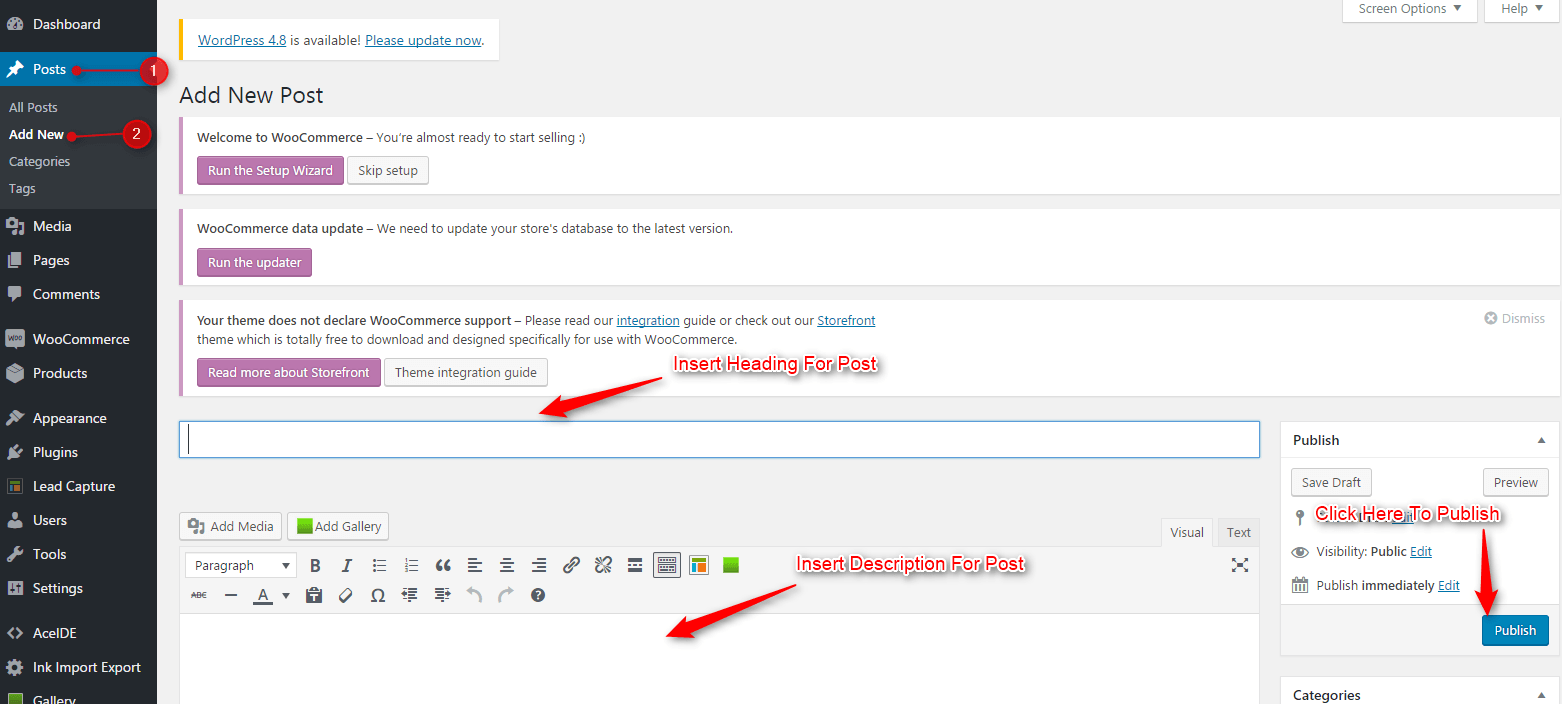1562x704 pixels.
Task: Apply italic formatting in the editor toolbar
Action: pos(347,565)
